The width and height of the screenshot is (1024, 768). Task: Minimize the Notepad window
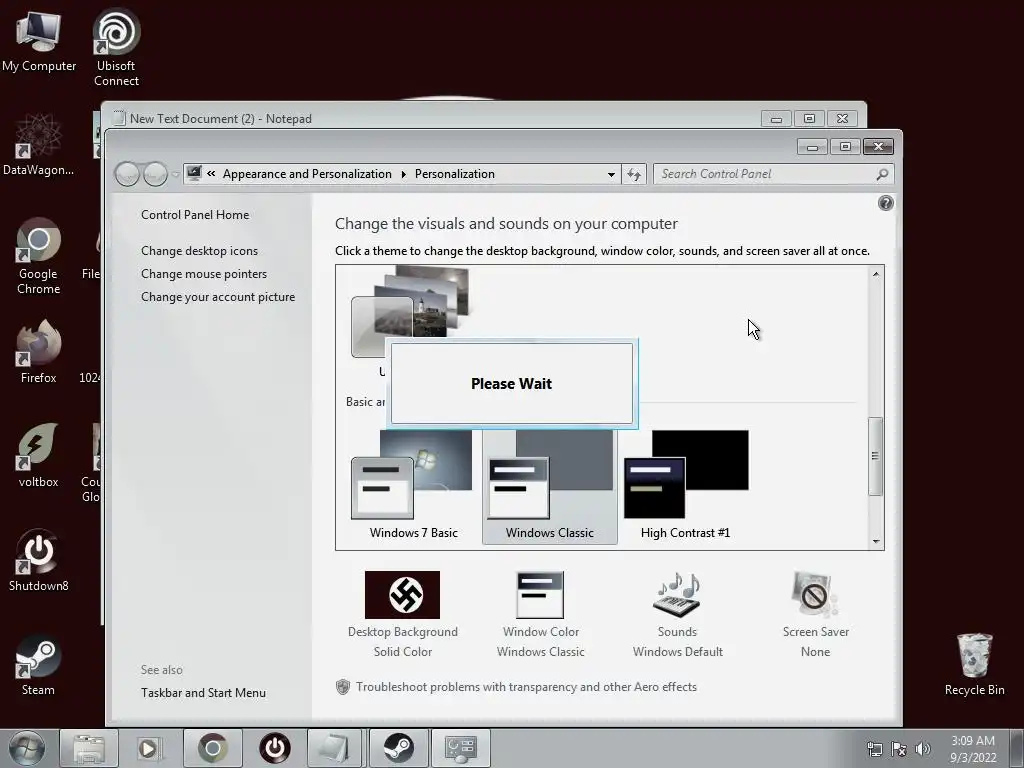[x=776, y=118]
